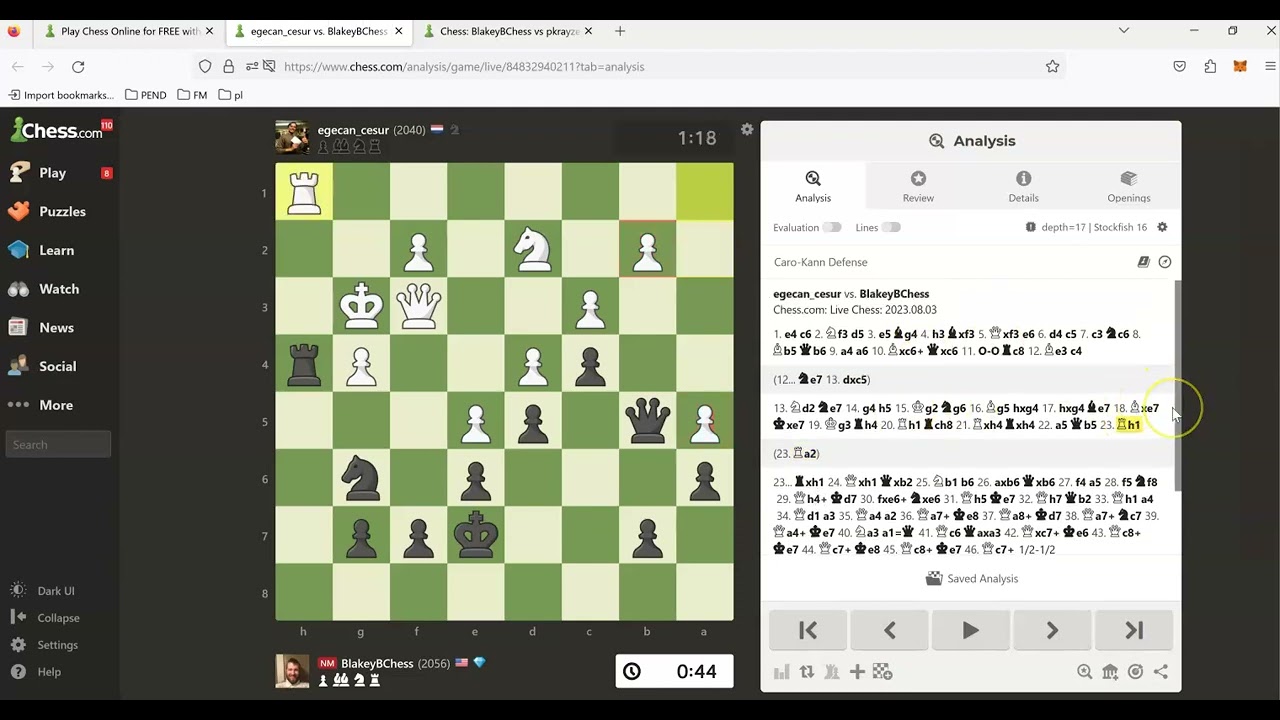
Task: Open the opening explorer compass icon
Action: [x=1165, y=262]
